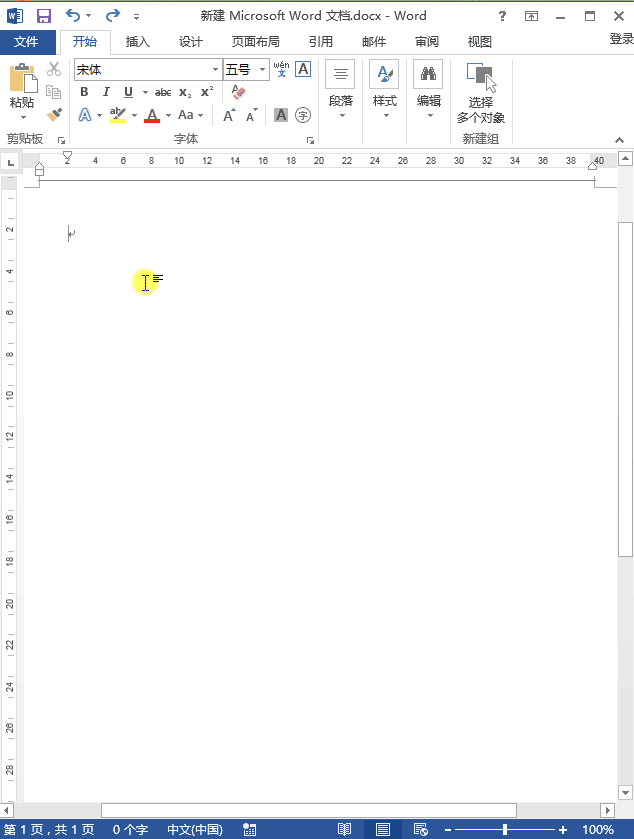This screenshot has width=634, height=839.
Task: Open the 编辑 (Editing) group button
Action: click(x=428, y=90)
